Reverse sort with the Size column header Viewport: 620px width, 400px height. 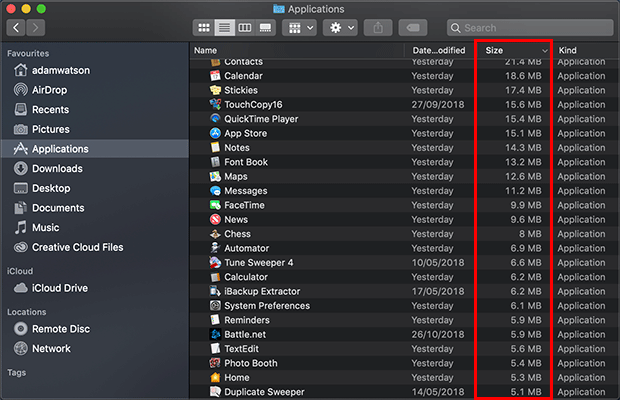click(514, 51)
